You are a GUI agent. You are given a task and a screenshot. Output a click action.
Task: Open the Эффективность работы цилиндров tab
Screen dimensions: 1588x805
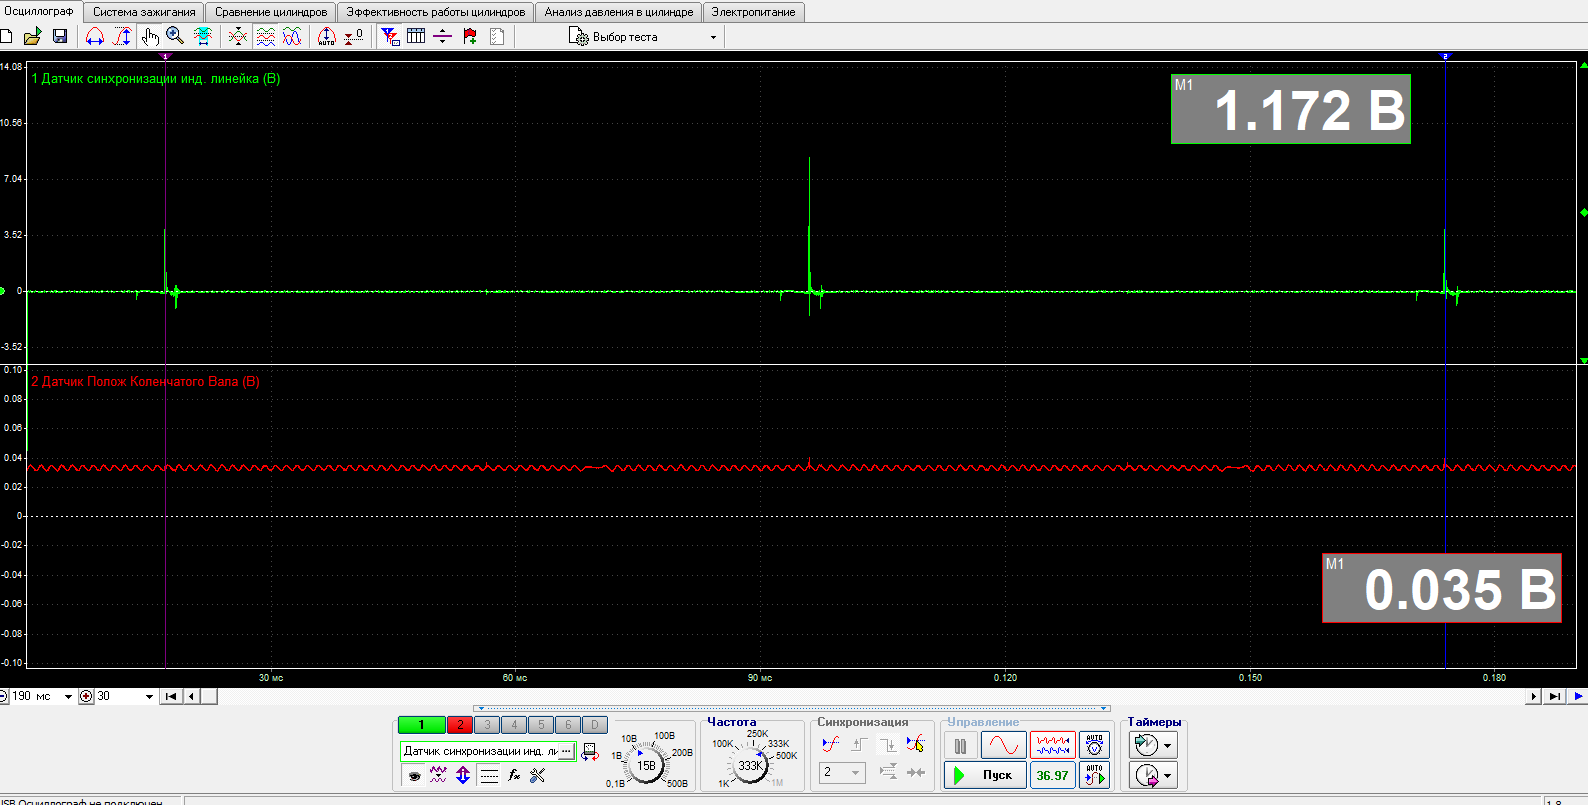(x=436, y=12)
